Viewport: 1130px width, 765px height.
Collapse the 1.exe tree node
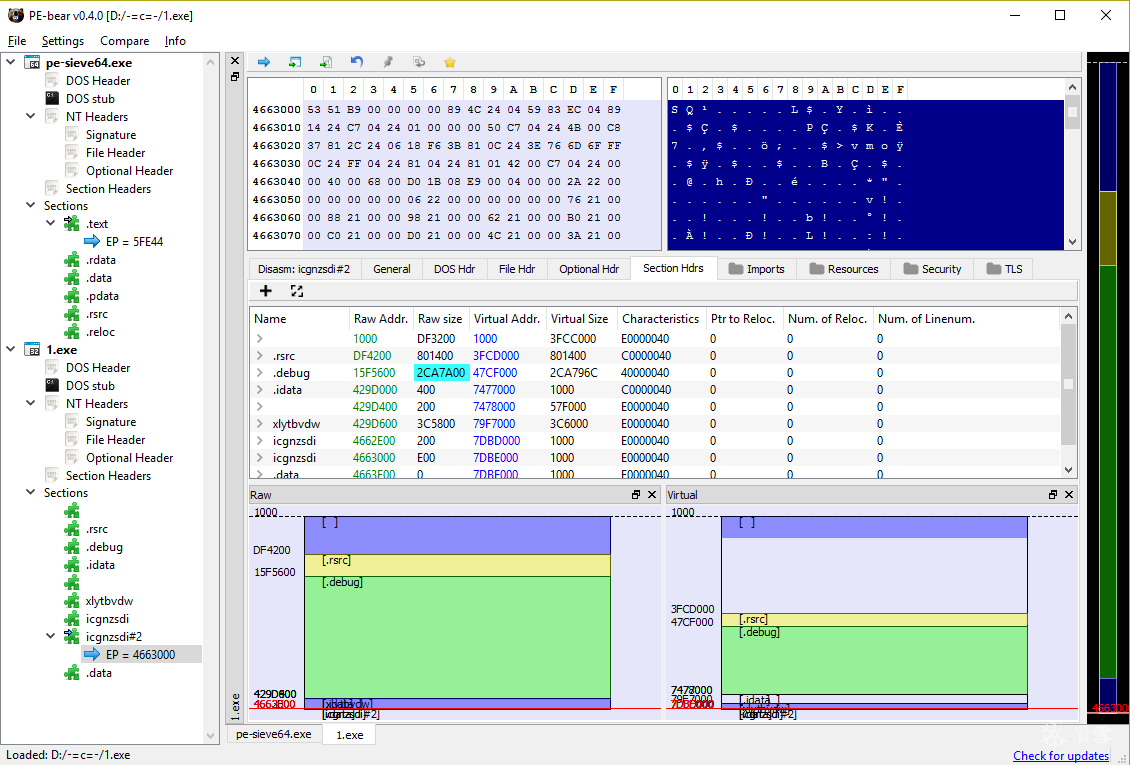11,349
